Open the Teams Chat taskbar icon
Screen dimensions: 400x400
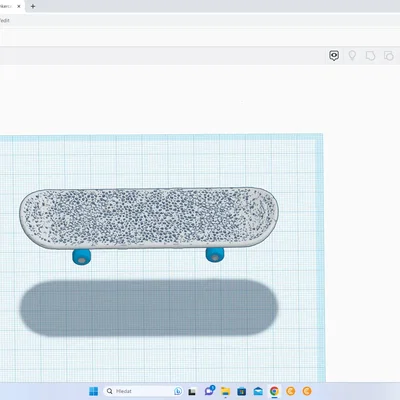coord(209,391)
